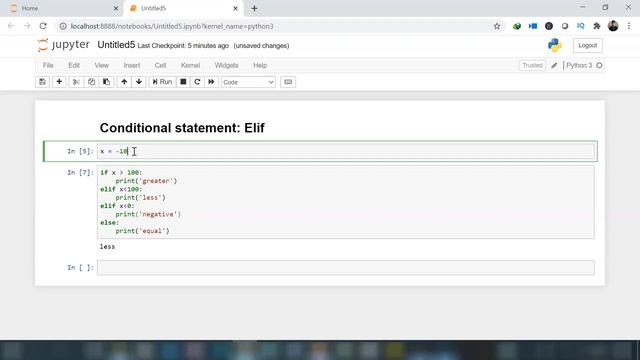Screen dimensions: 640x360
Task: Open the Kernel menu
Action: (x=190, y=65)
